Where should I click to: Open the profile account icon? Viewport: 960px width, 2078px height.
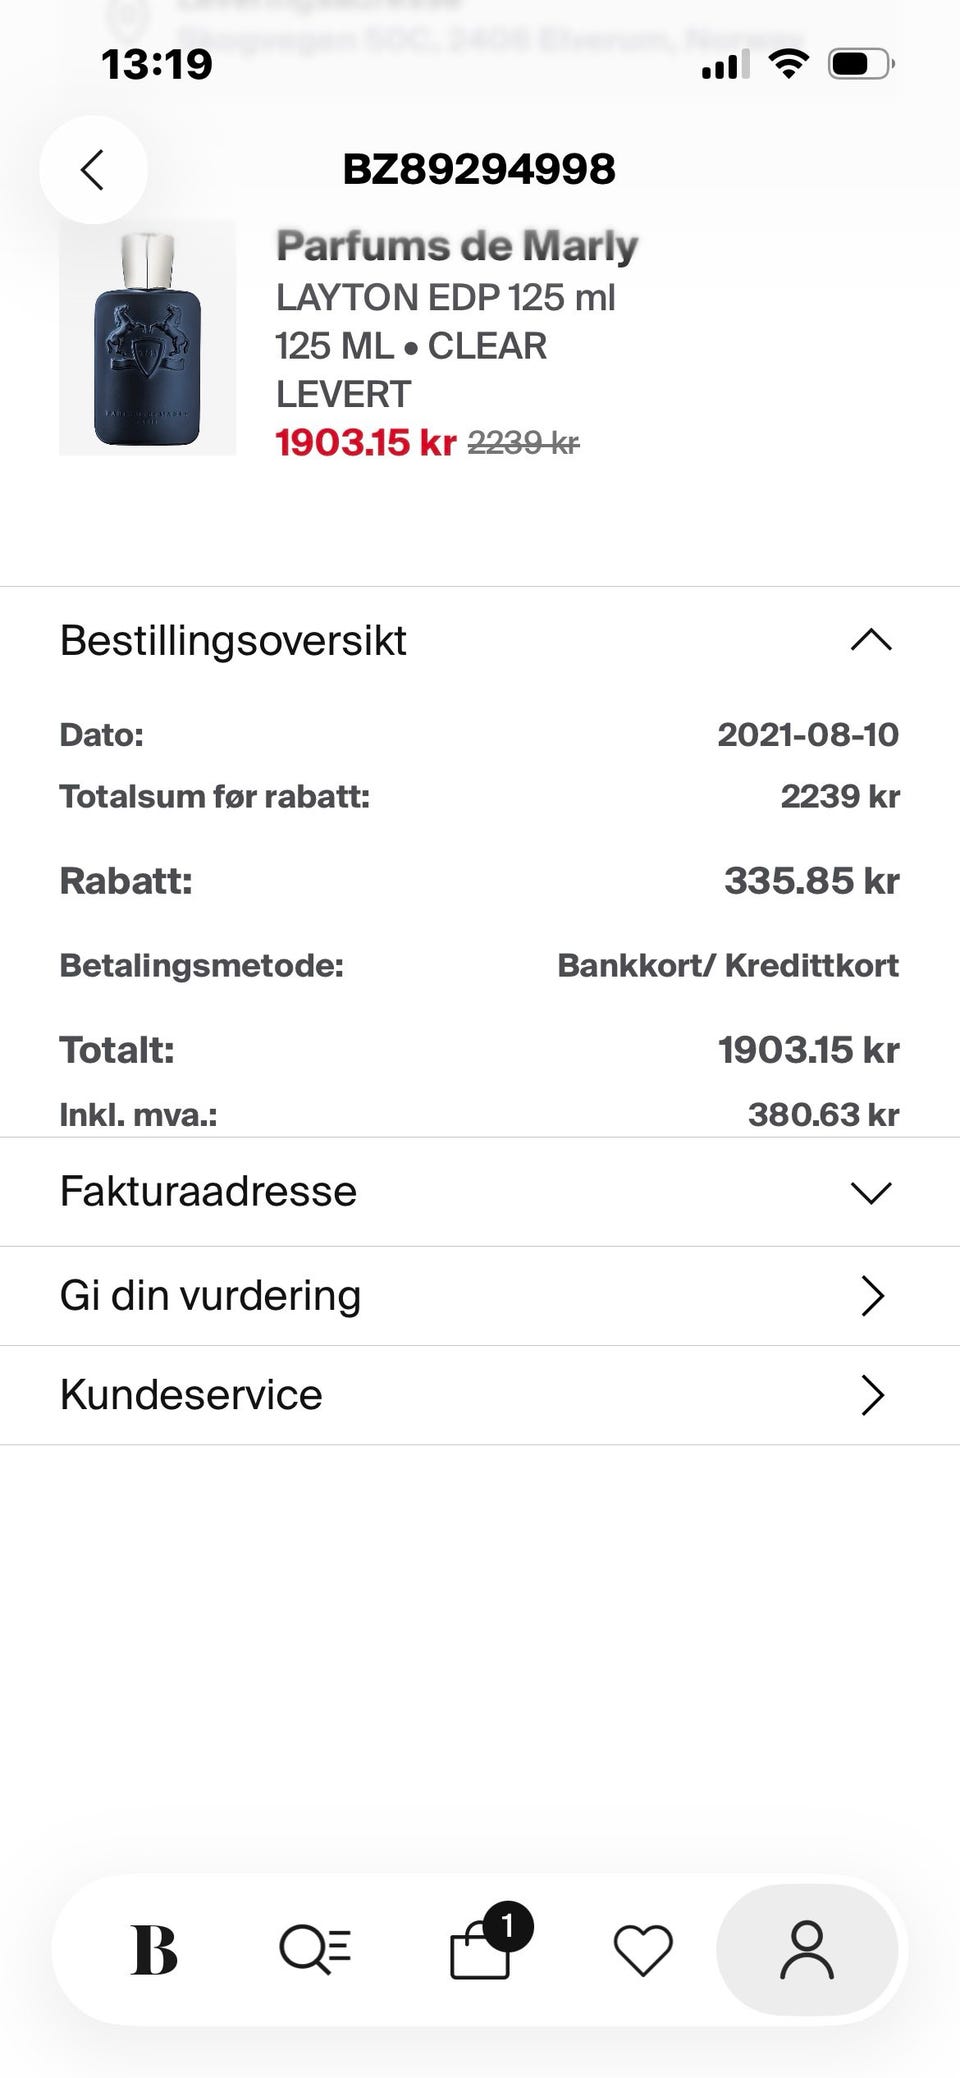807,1950
